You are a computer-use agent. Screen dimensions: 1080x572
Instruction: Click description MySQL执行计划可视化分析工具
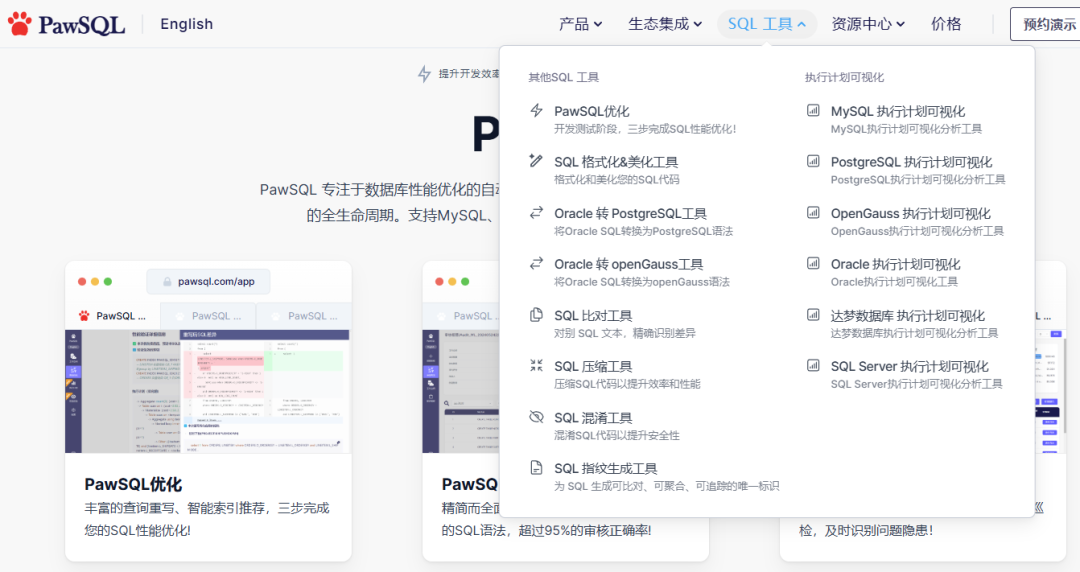click(x=906, y=129)
